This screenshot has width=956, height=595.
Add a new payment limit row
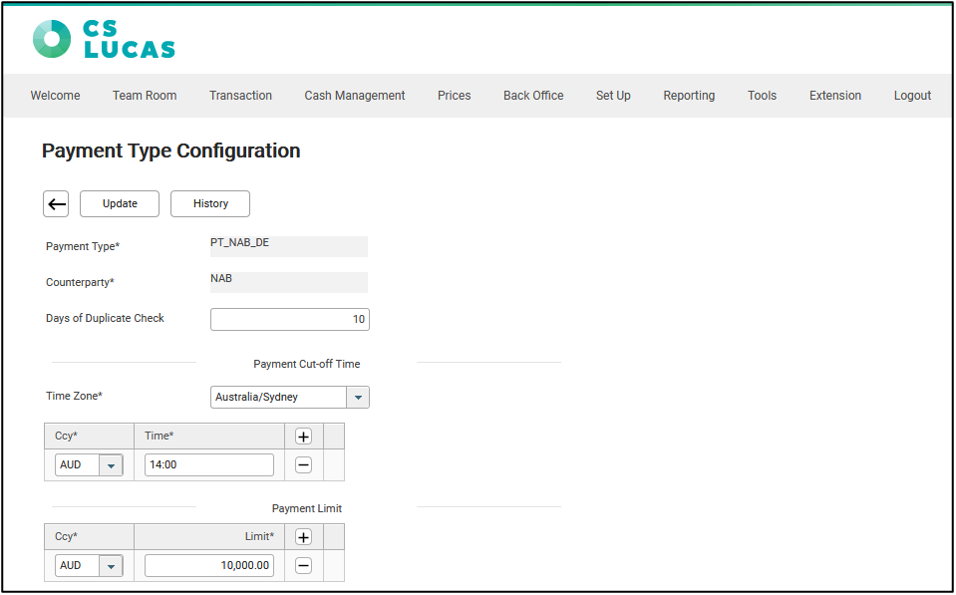click(x=304, y=537)
